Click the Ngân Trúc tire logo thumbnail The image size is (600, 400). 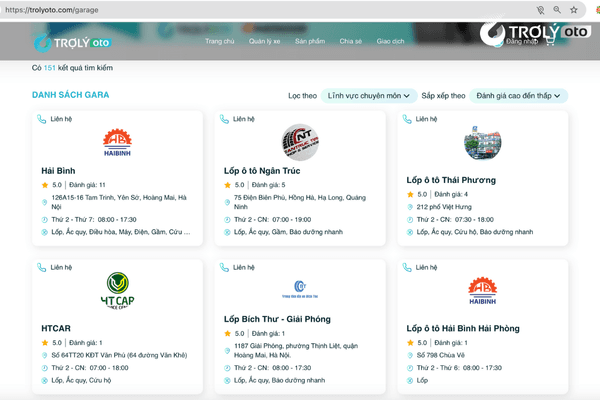300,142
